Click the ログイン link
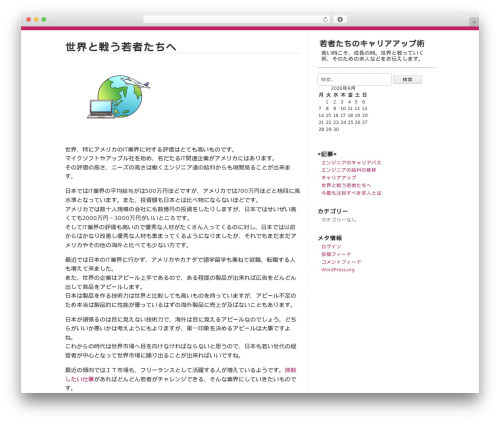This screenshot has width=500, height=423. 331,247
